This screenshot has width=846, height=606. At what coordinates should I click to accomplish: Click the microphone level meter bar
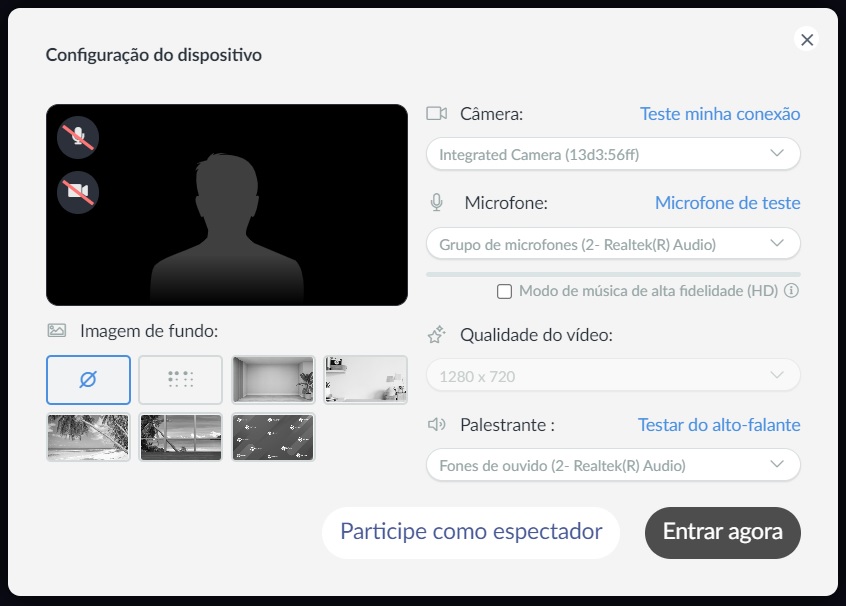[613, 275]
